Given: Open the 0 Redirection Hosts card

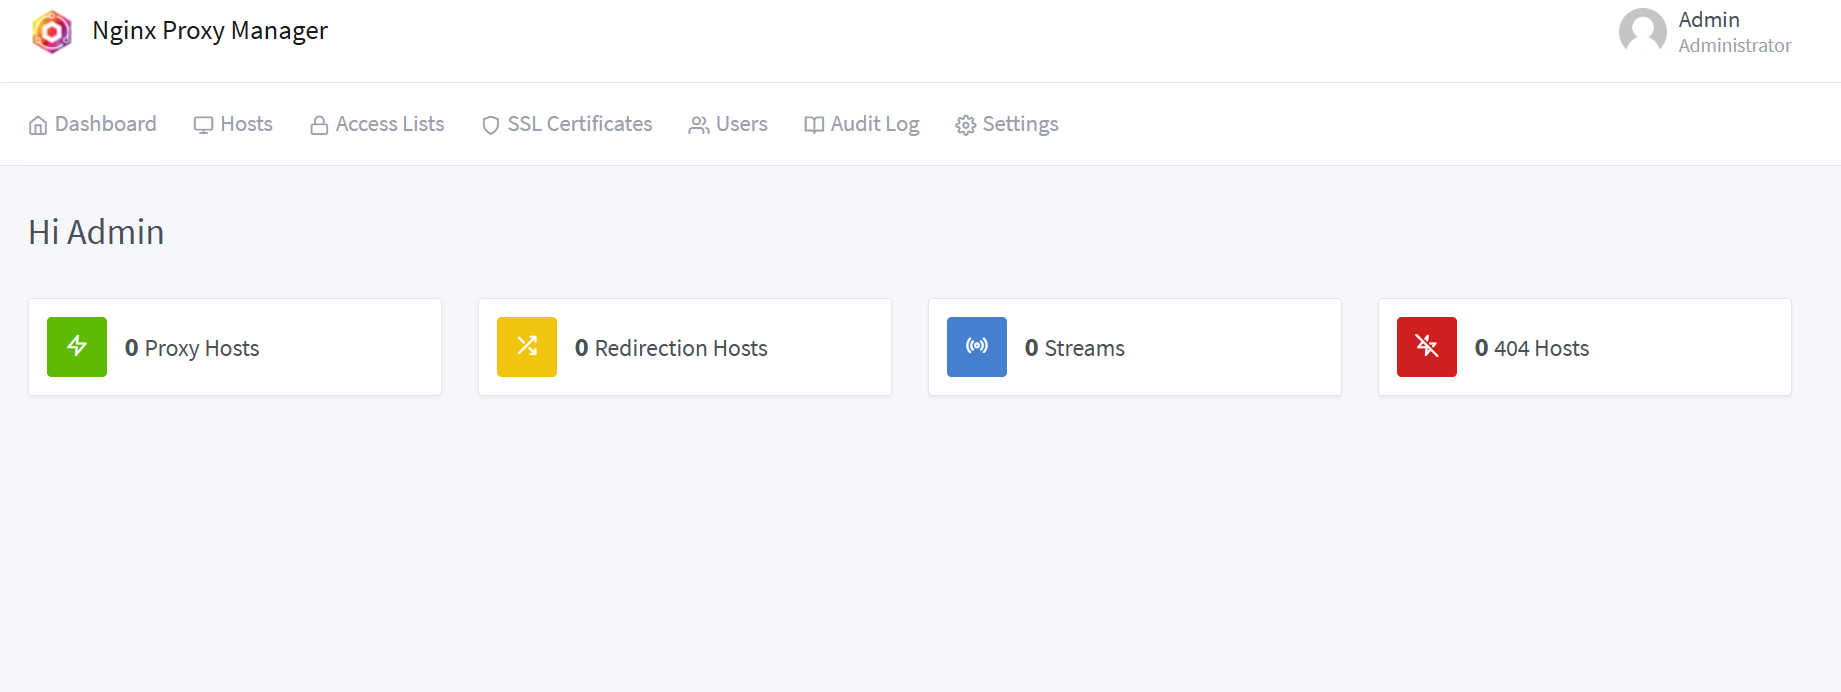Looking at the screenshot, I should pos(685,347).
